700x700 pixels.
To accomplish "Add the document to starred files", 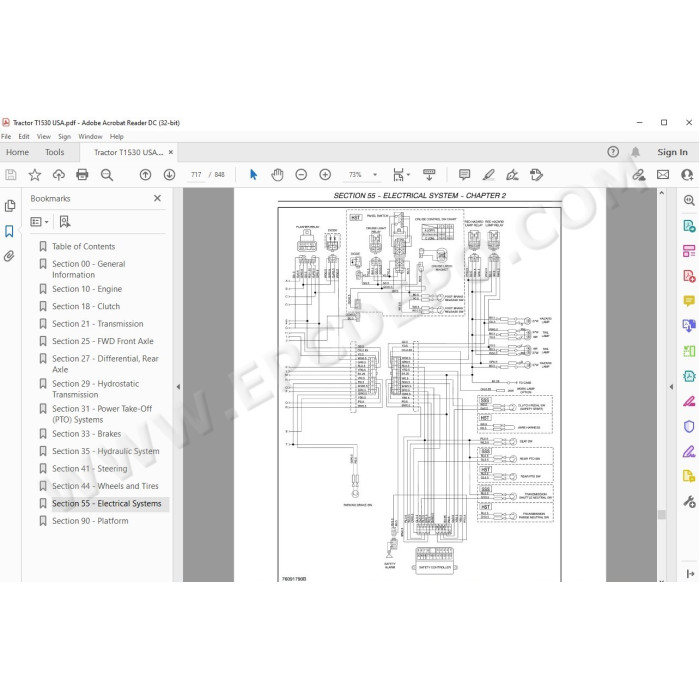I will [x=34, y=175].
